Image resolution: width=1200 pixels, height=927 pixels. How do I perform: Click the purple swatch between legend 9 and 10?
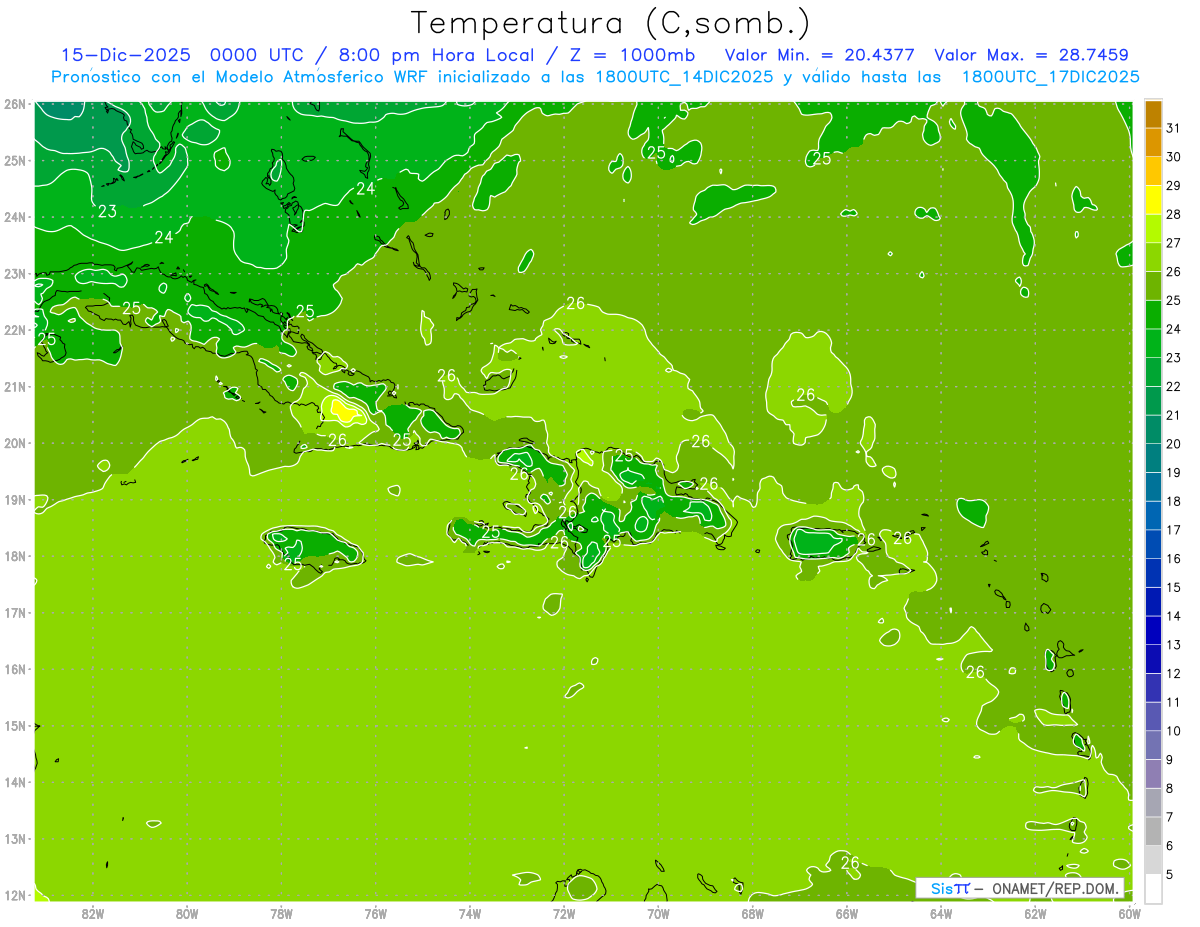tap(1153, 745)
